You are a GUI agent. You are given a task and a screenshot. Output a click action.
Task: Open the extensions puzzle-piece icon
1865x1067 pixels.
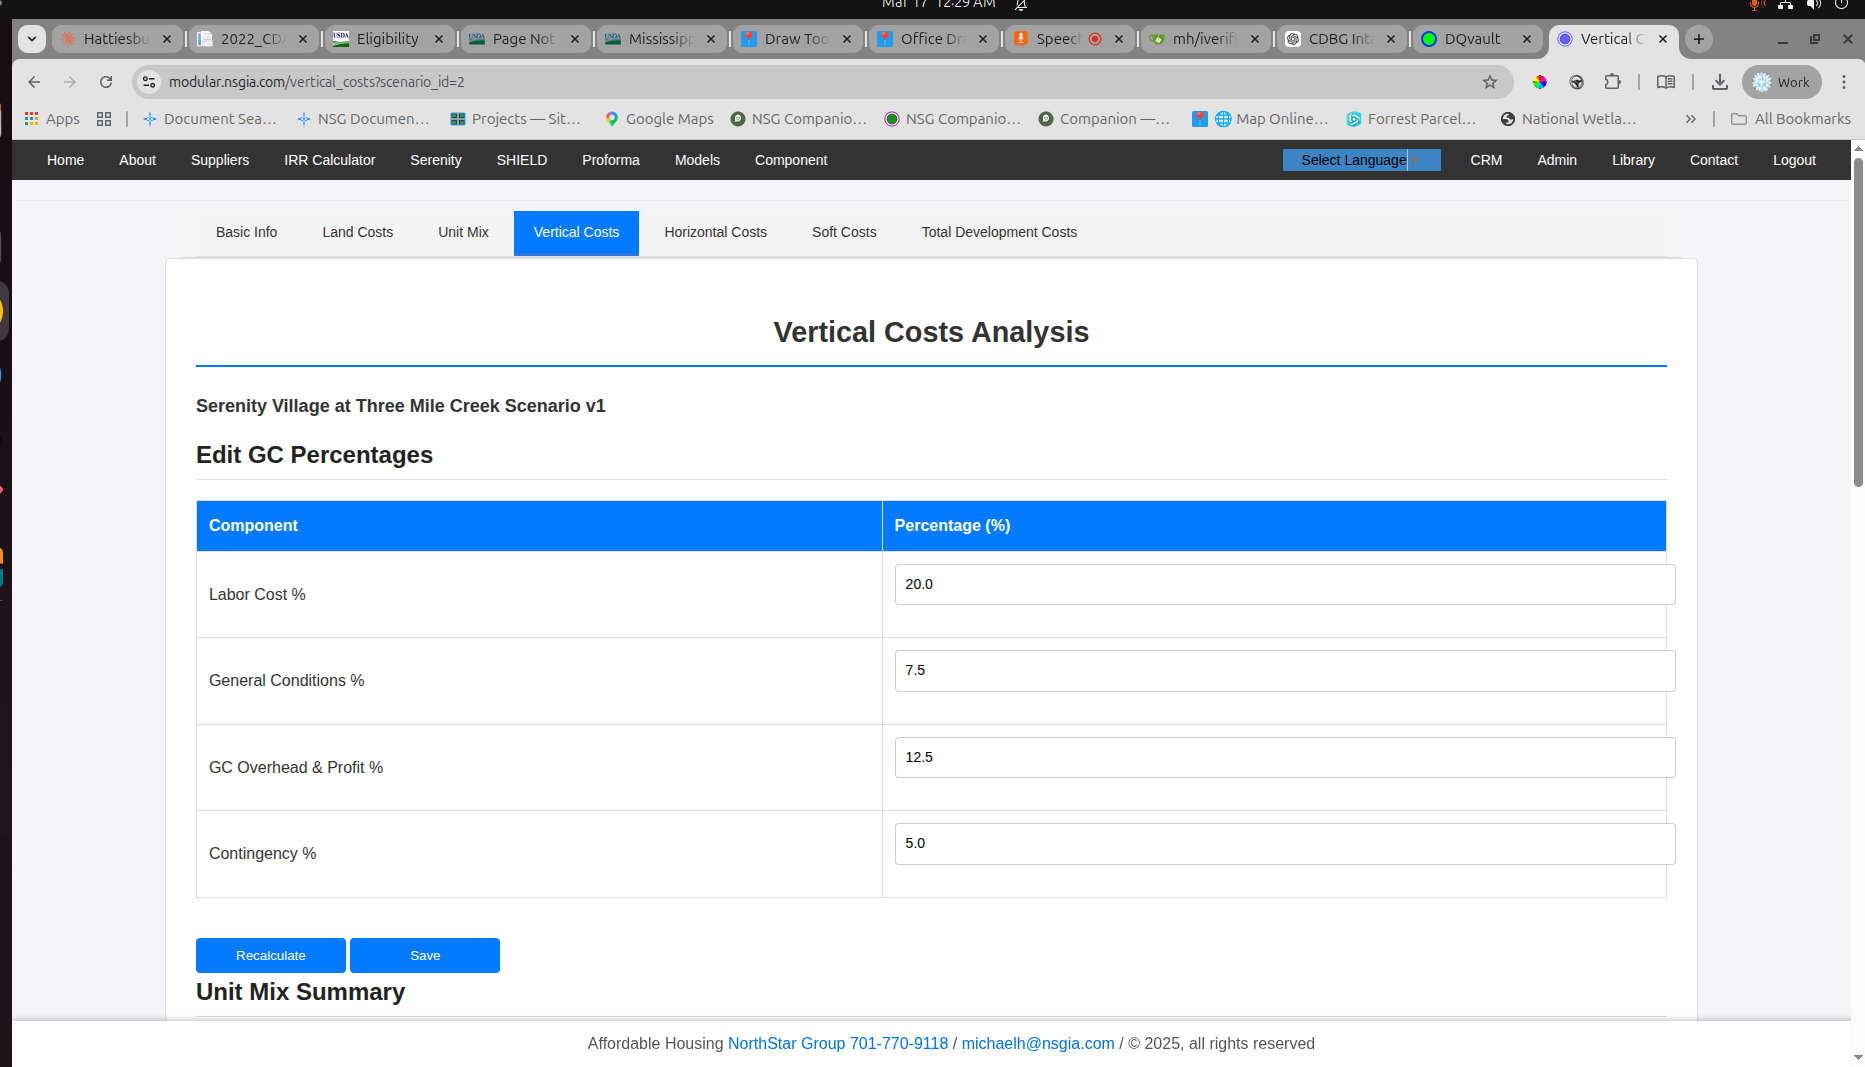[1612, 82]
